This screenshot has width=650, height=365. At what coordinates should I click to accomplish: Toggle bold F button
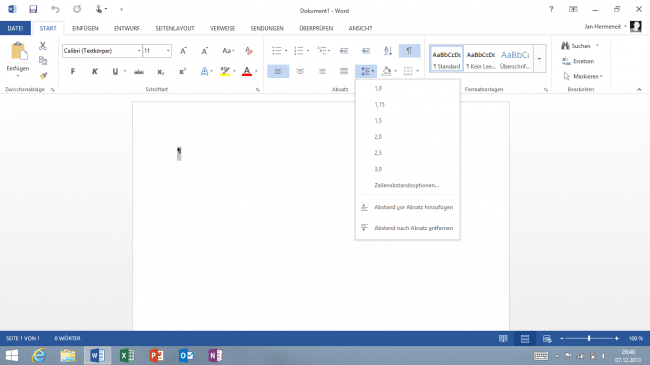pos(73,71)
